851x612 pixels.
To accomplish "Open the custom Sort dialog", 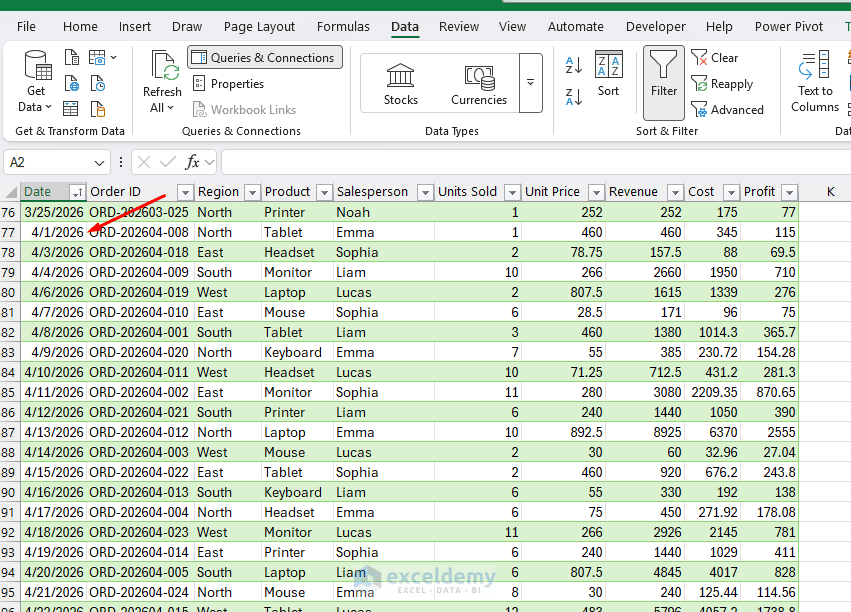I will tap(608, 74).
